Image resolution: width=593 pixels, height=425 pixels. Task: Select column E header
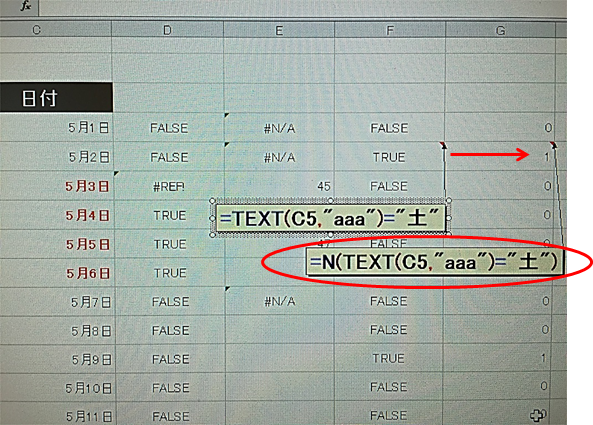[x=279, y=30]
